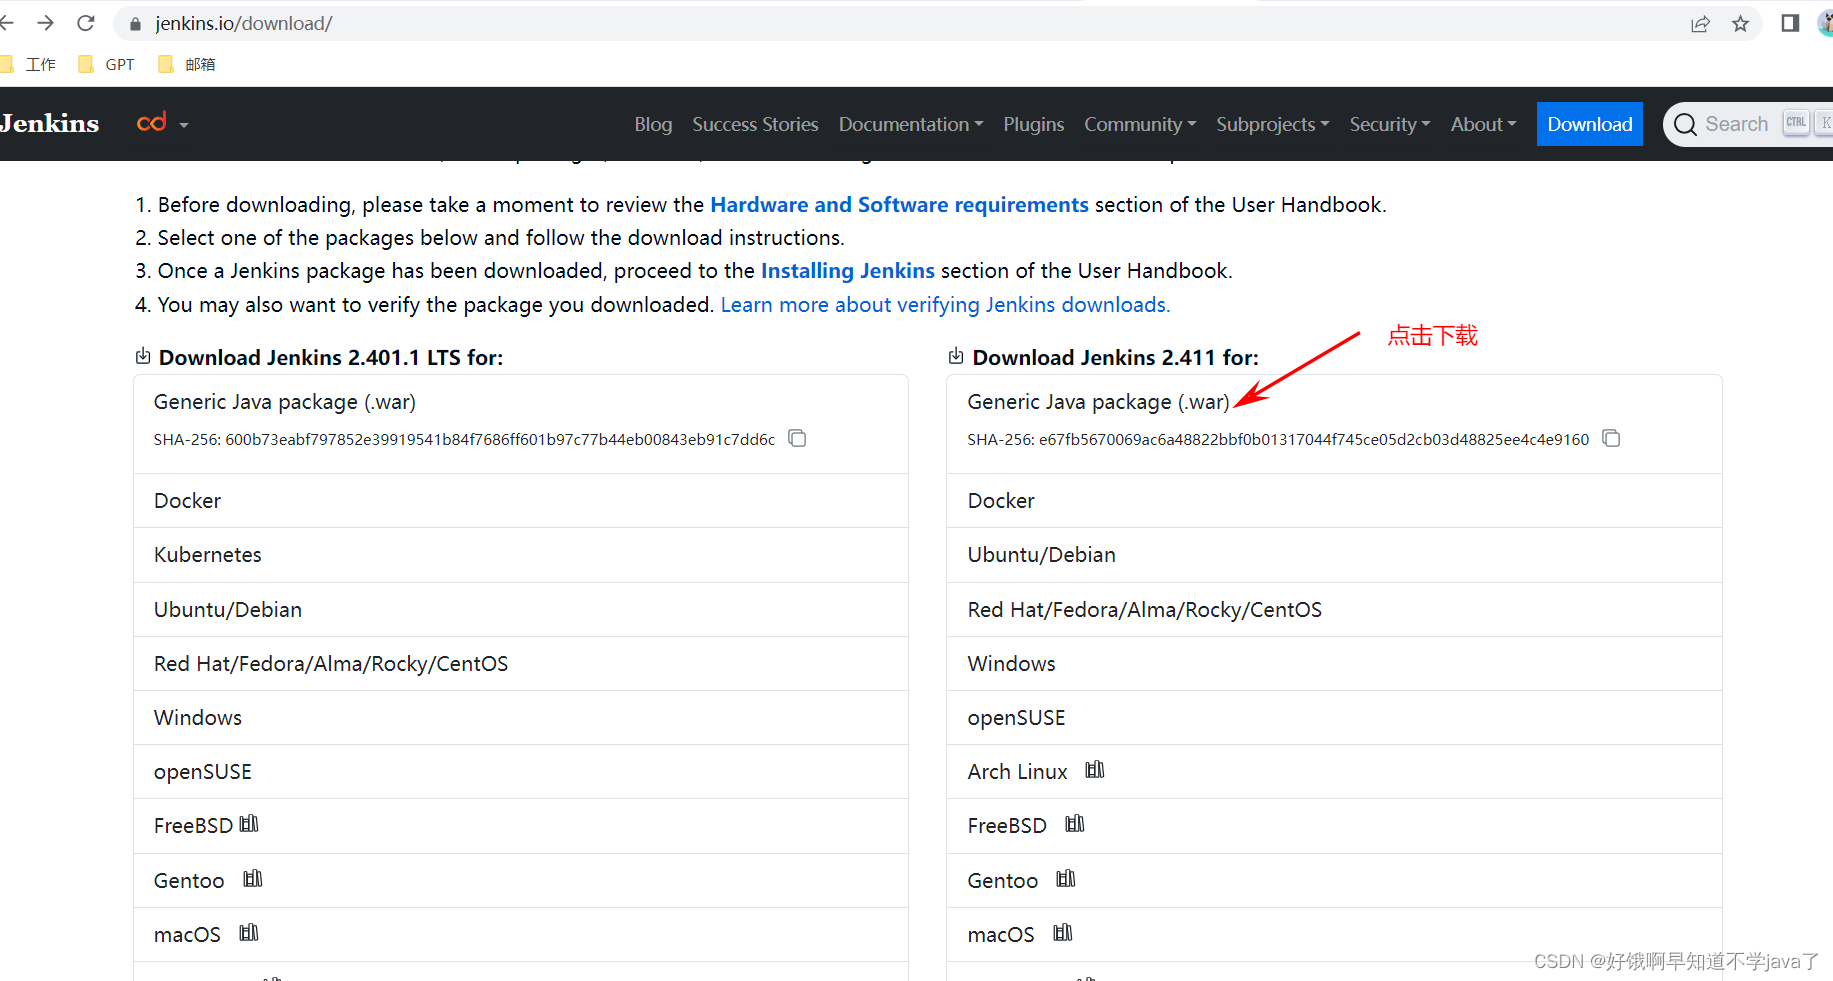Download weekly 2.411 Generic Java package (.war)

coord(1098,401)
